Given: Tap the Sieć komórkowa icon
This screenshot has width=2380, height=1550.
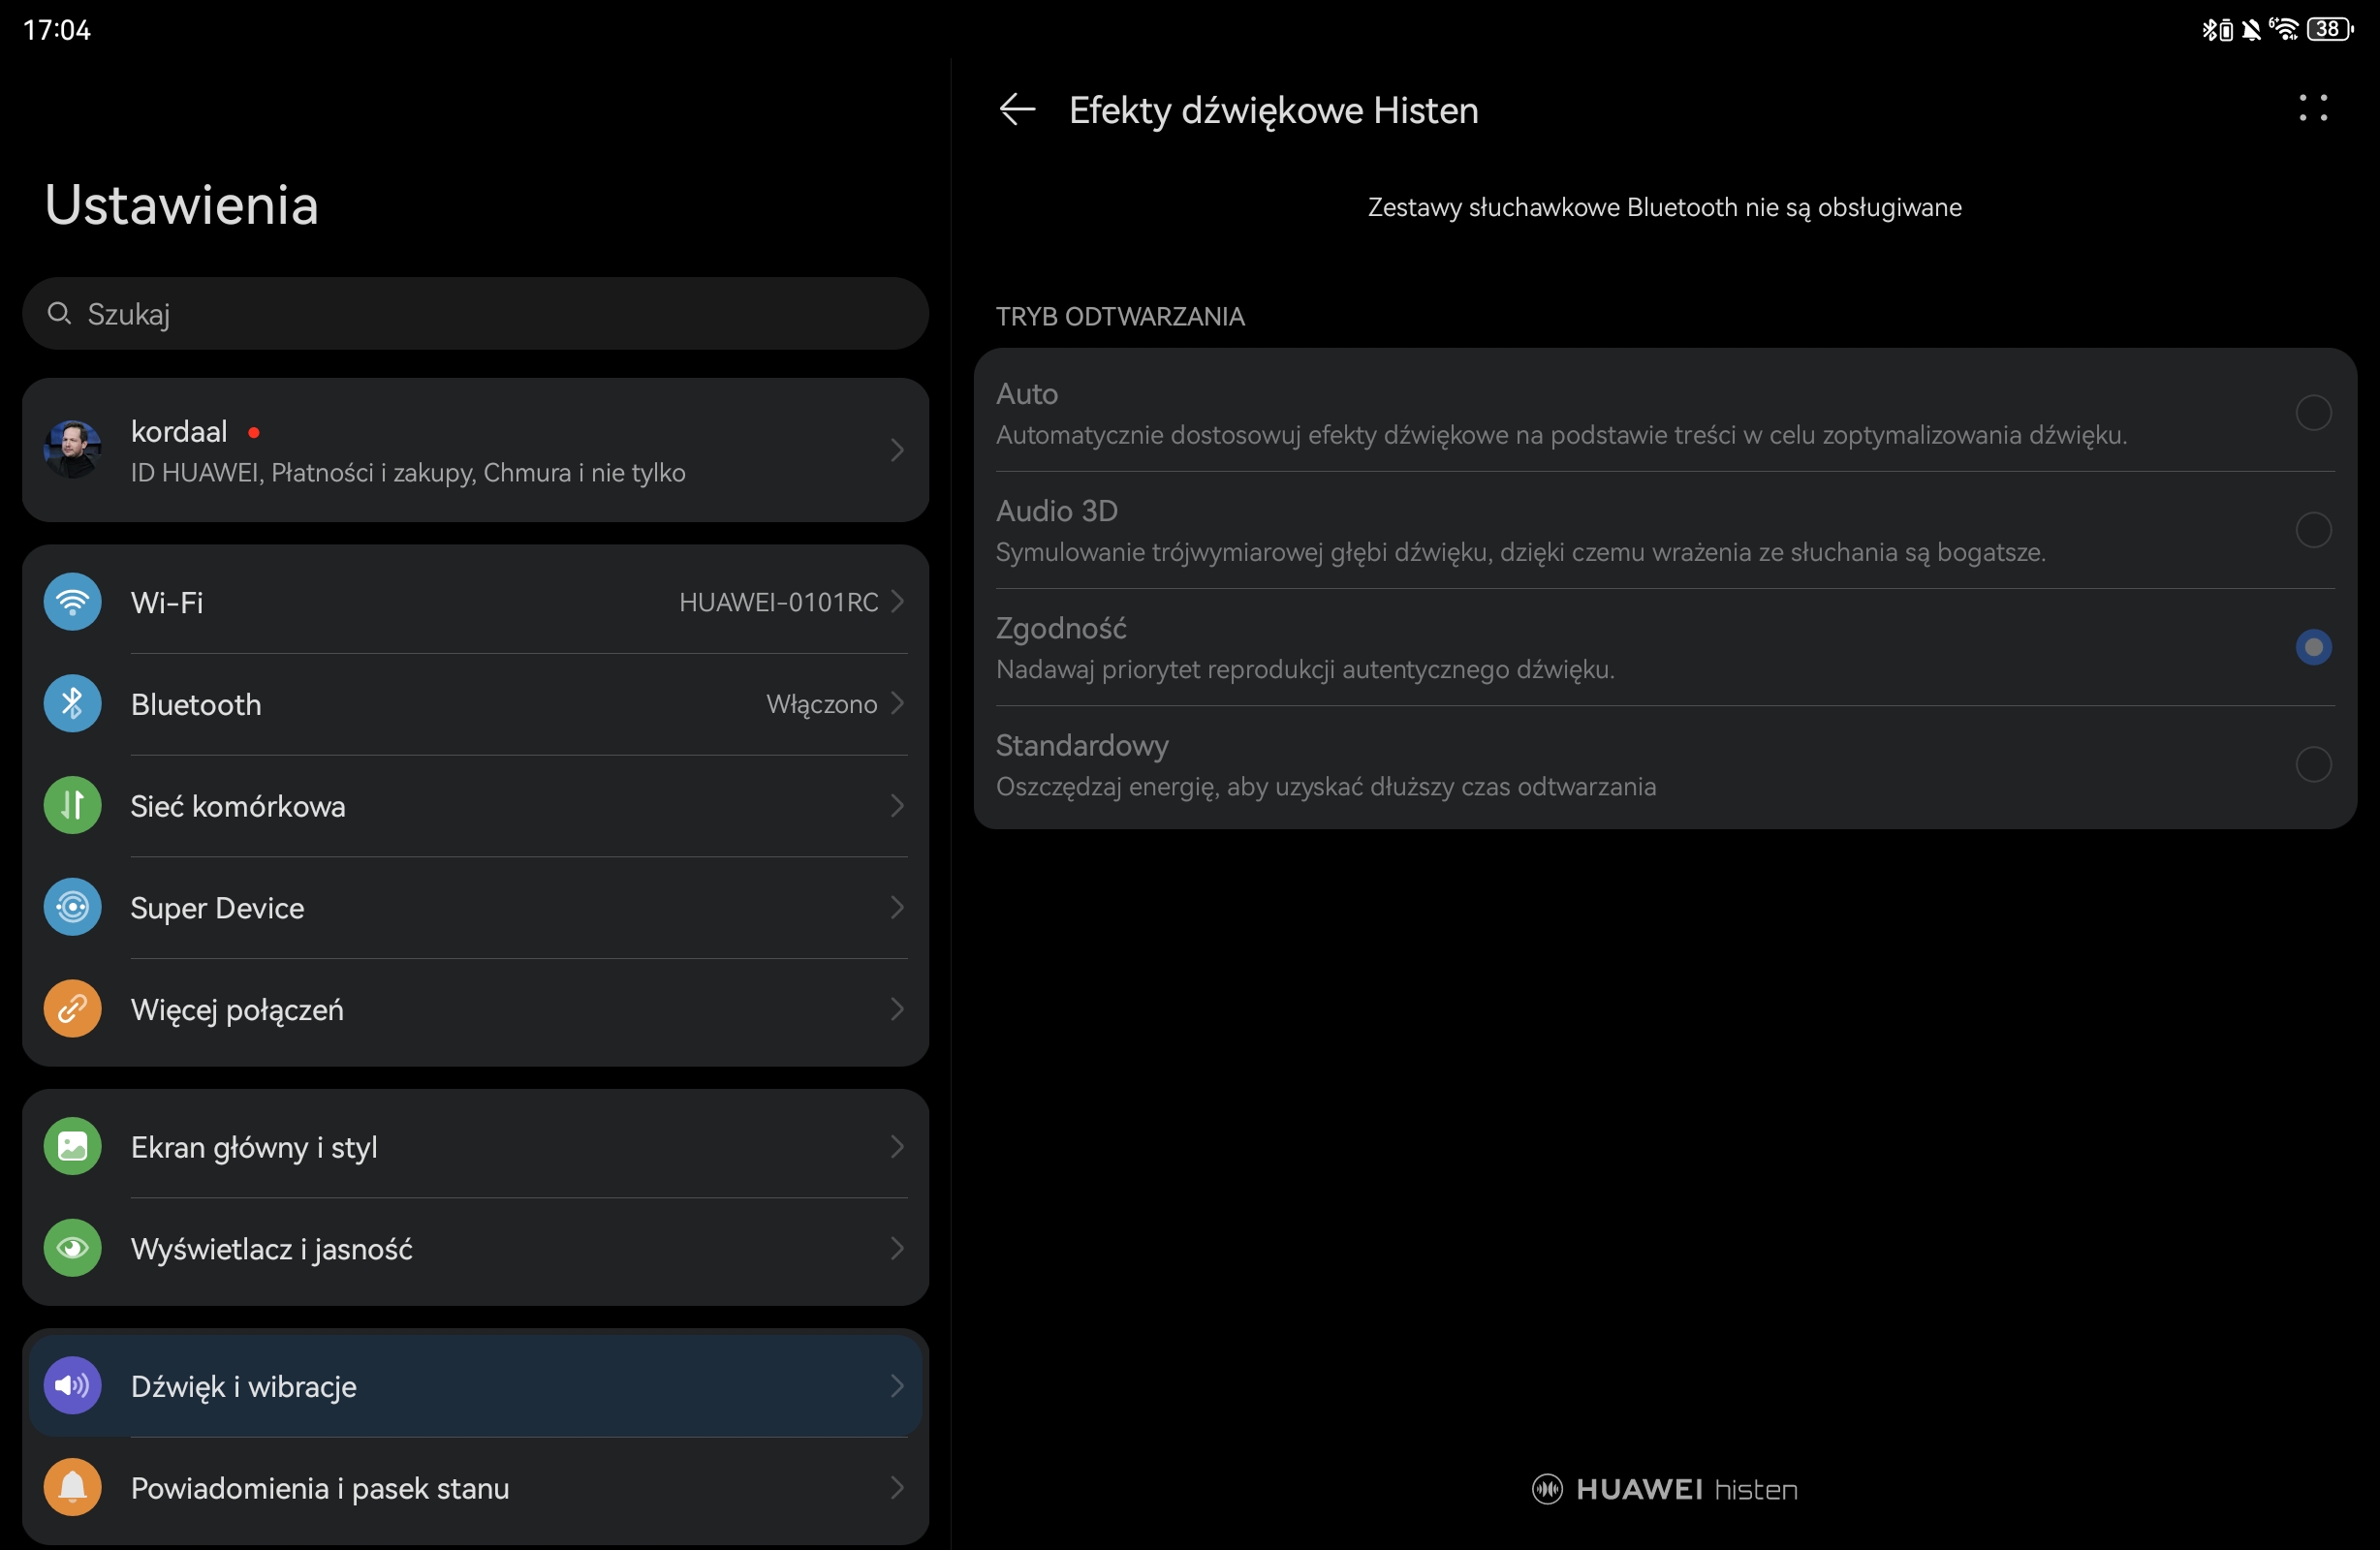Looking at the screenshot, I should 72,805.
